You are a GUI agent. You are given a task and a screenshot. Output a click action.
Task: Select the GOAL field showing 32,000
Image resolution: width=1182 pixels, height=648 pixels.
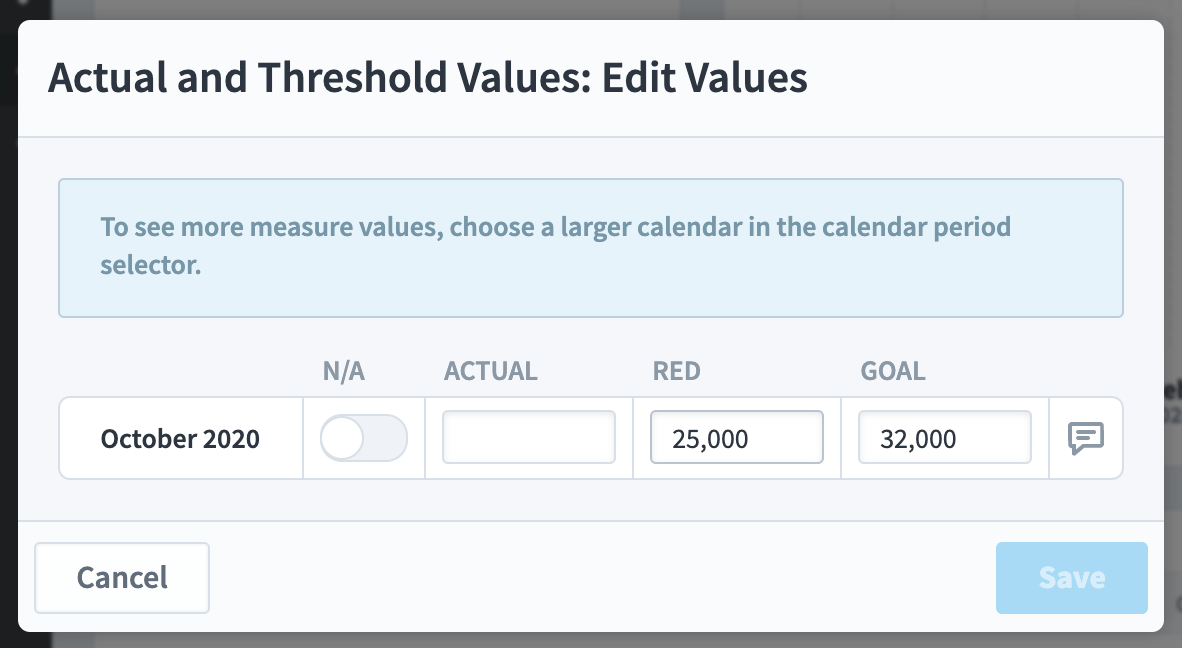(945, 437)
